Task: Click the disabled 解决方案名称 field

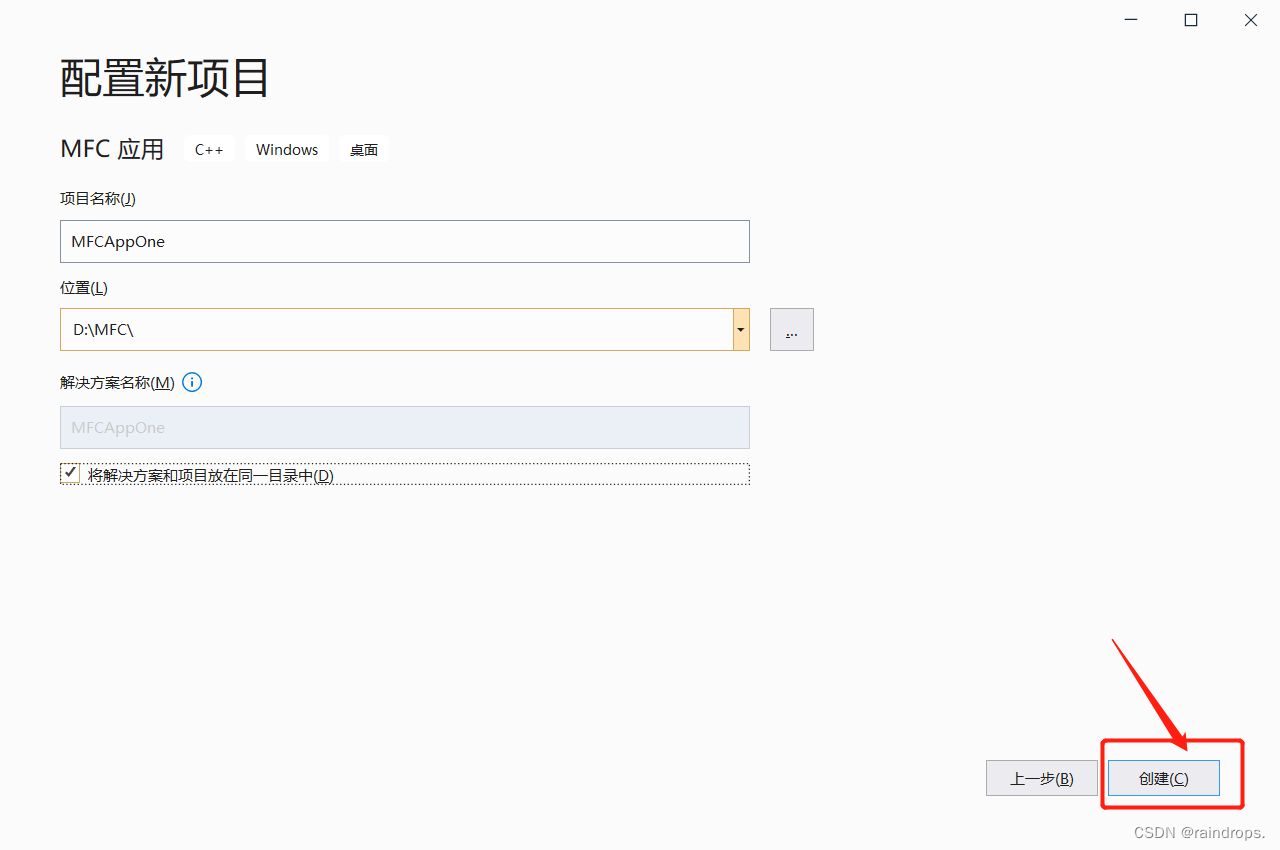Action: click(405, 427)
